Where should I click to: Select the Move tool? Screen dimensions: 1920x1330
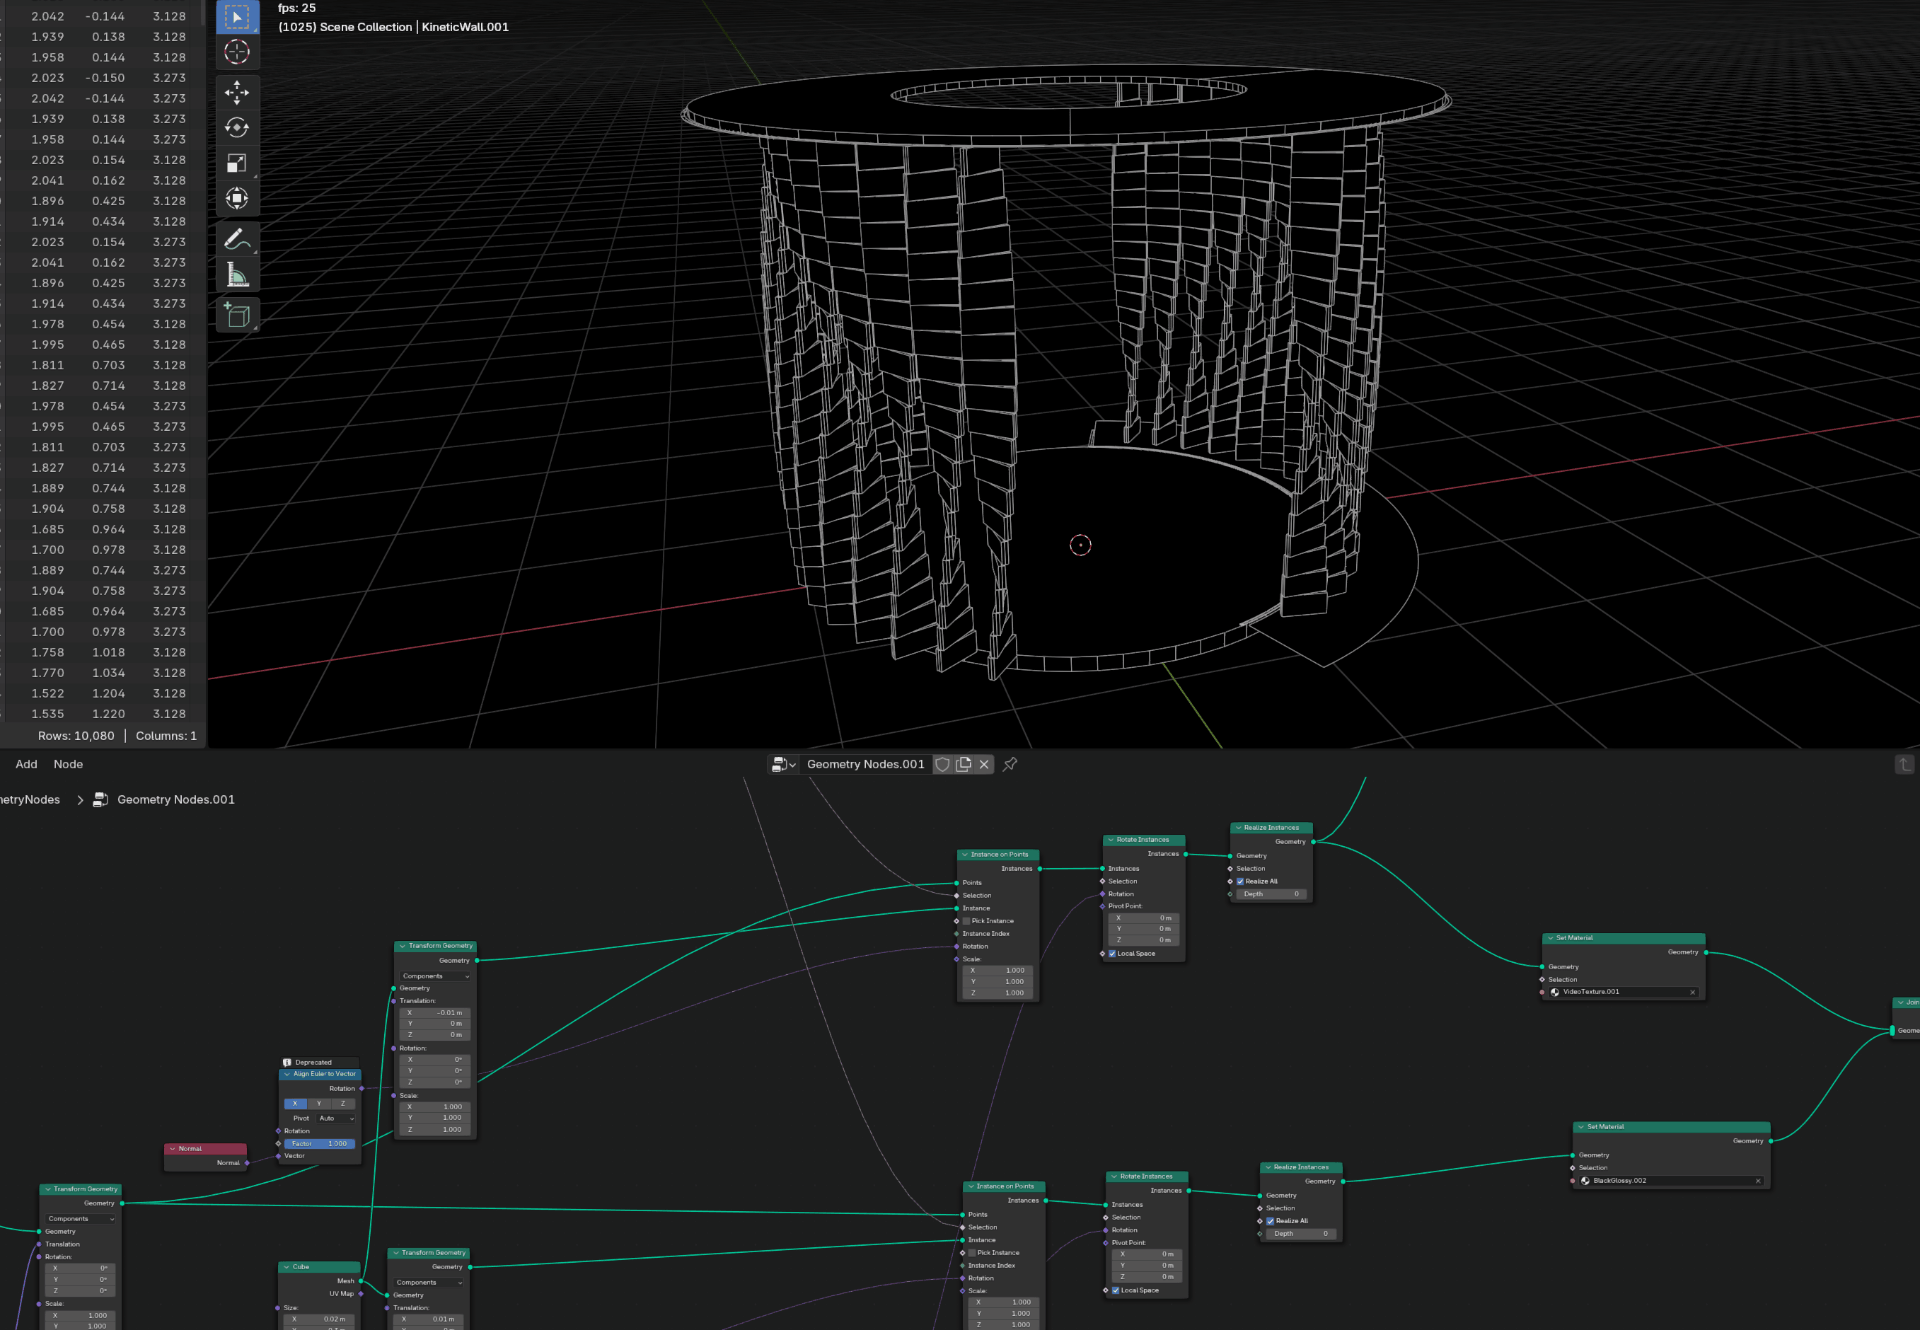point(237,93)
